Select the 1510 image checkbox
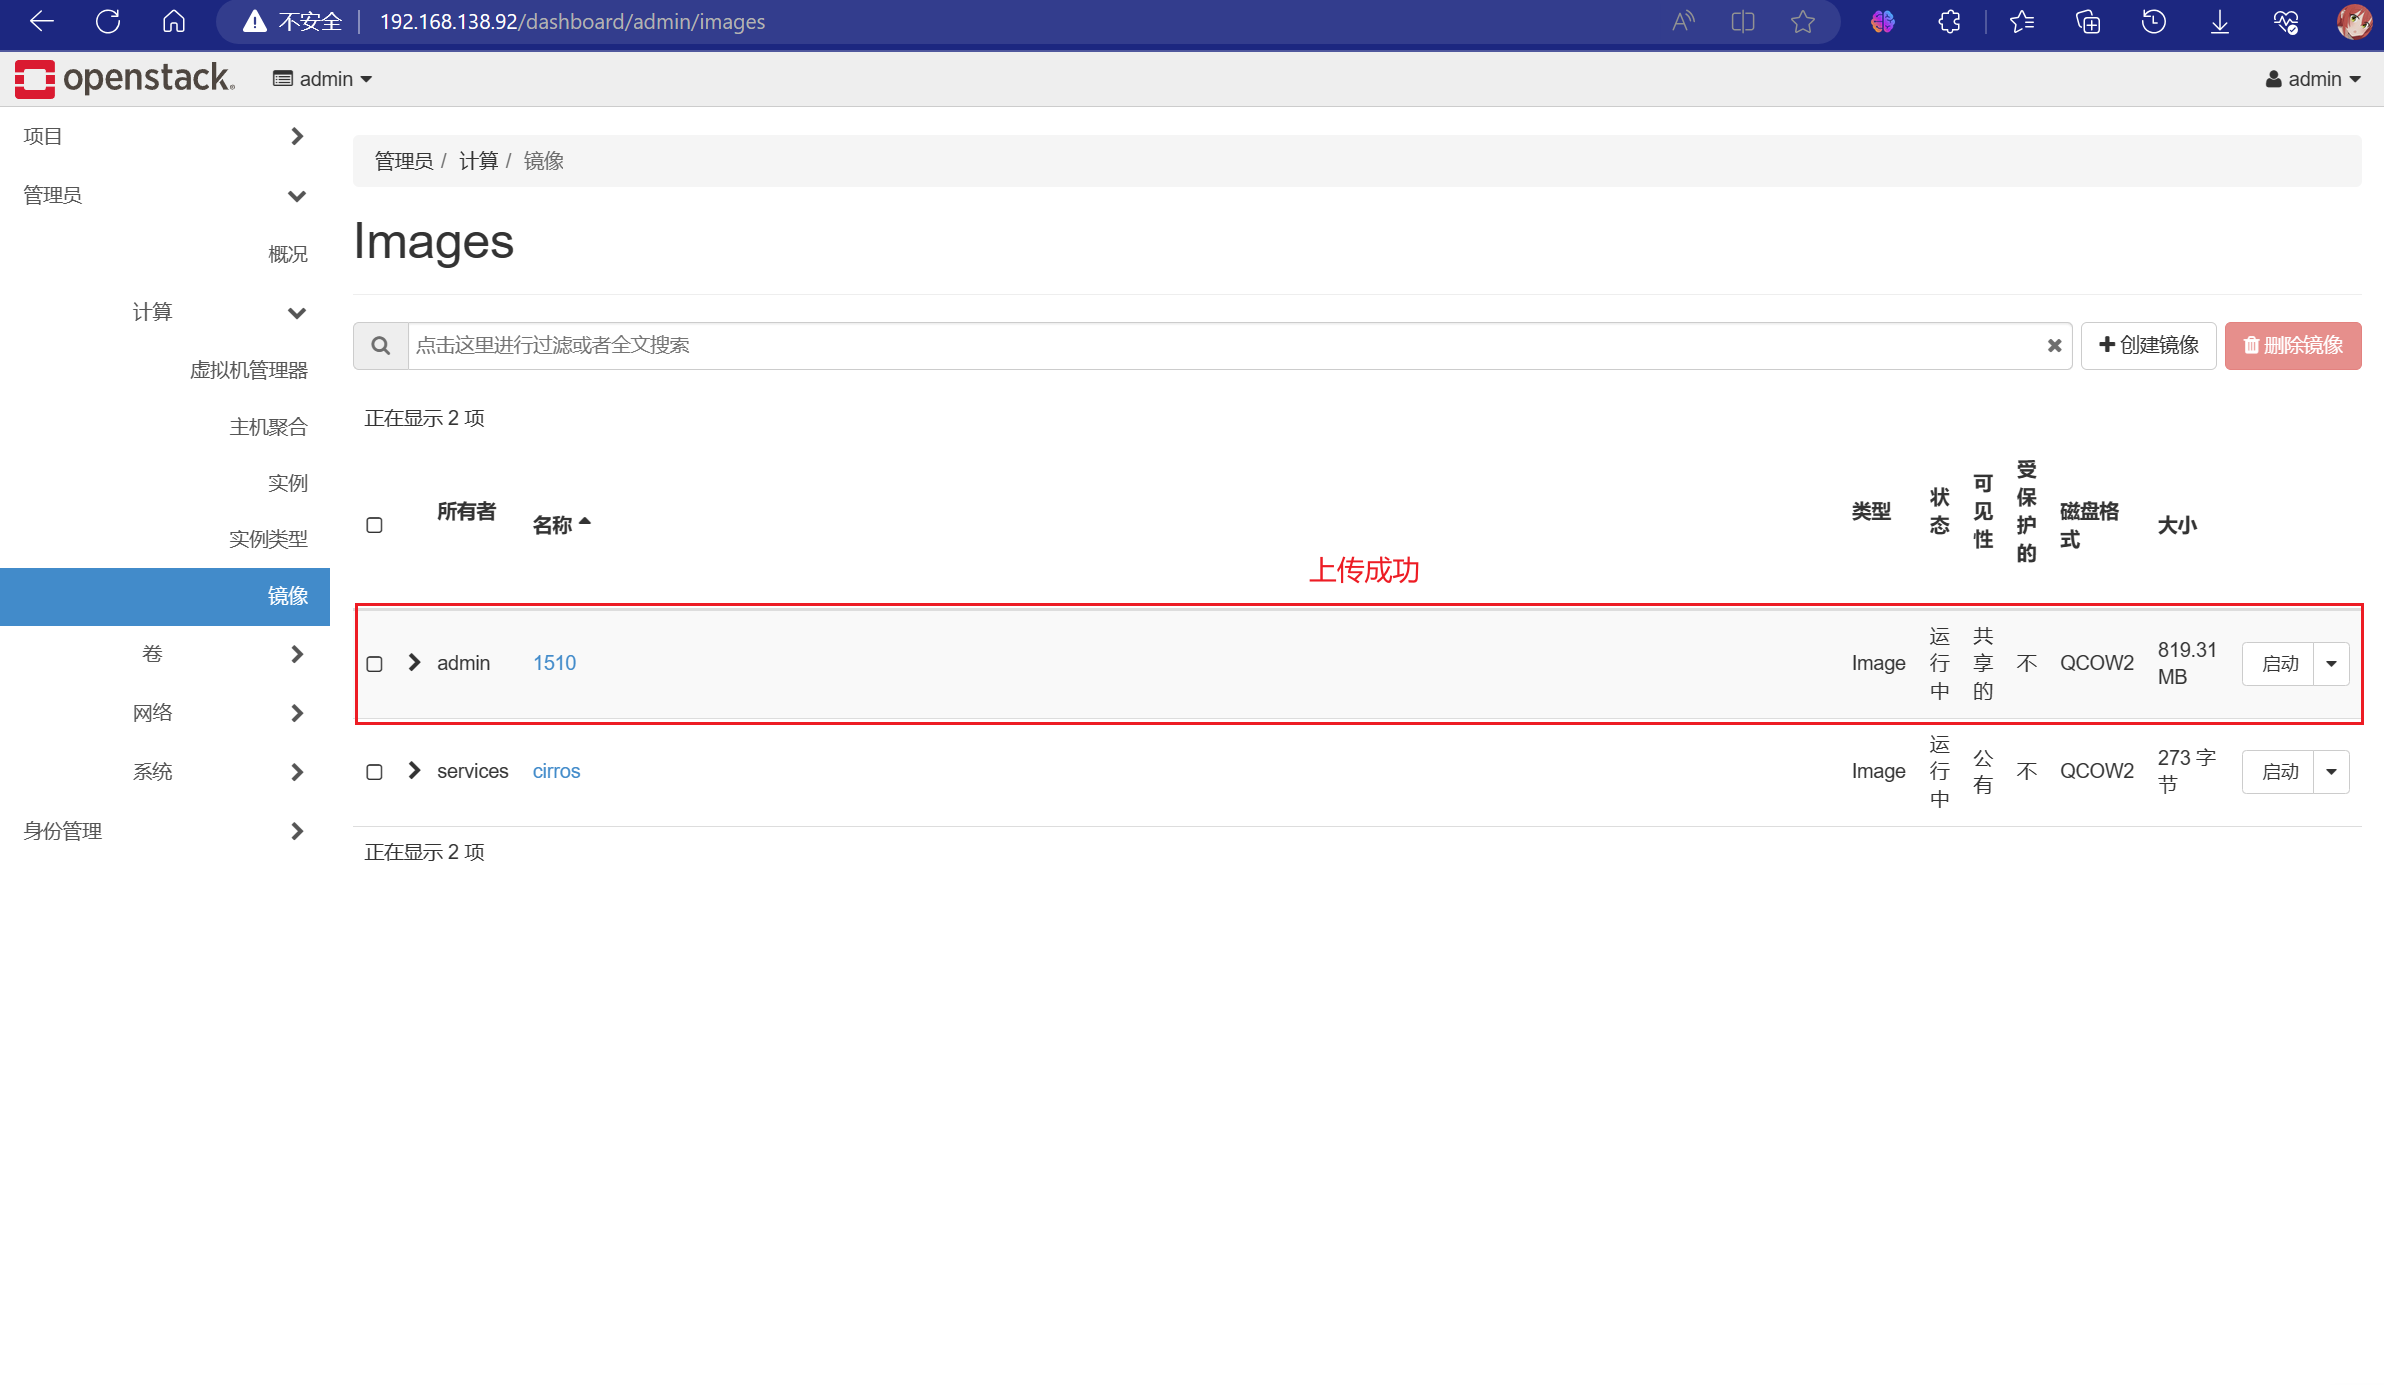This screenshot has height=1385, width=2384. pyautogui.click(x=374, y=664)
